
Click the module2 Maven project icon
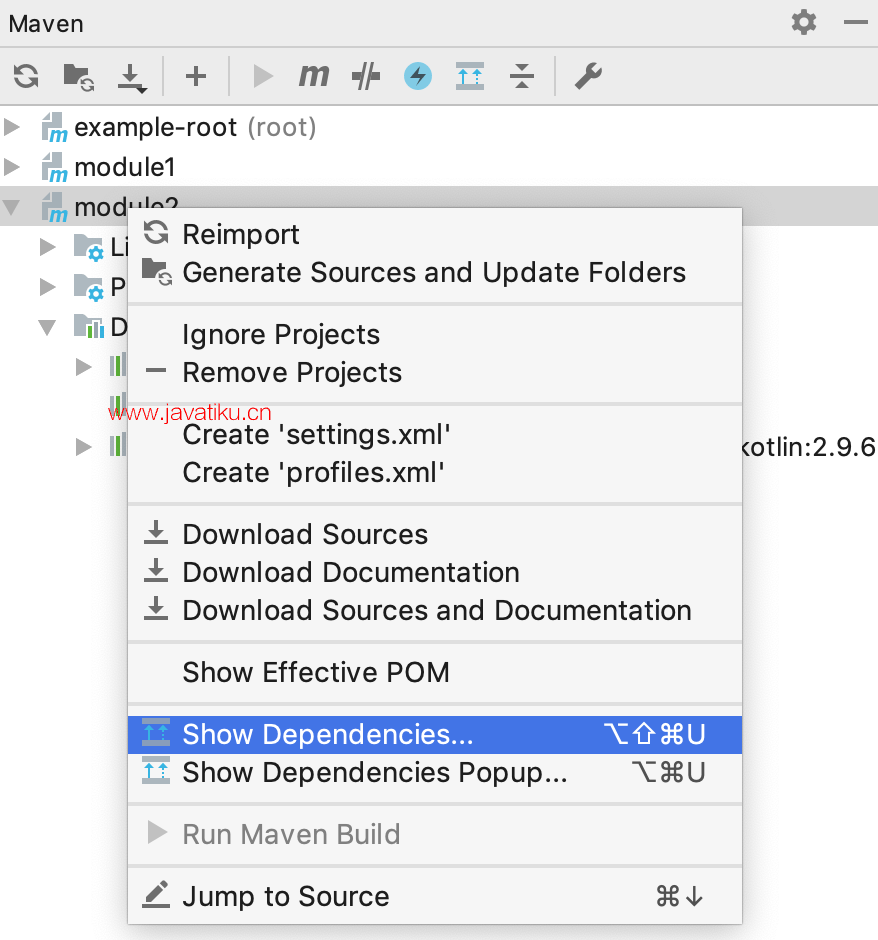54,207
